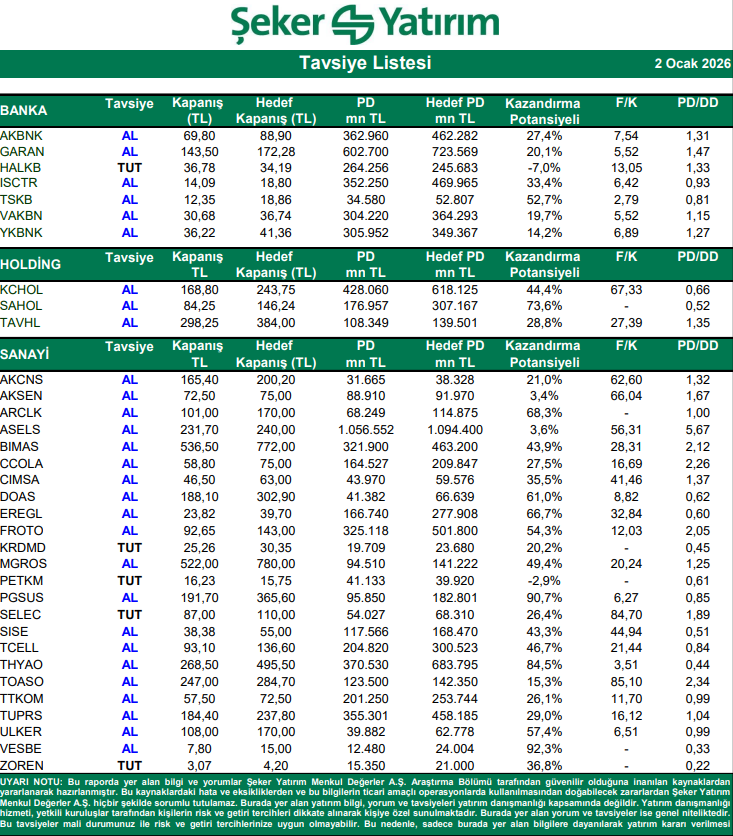The height and width of the screenshot is (836, 733).
Task: Click the BIMAS ticker
Action: tap(20, 444)
